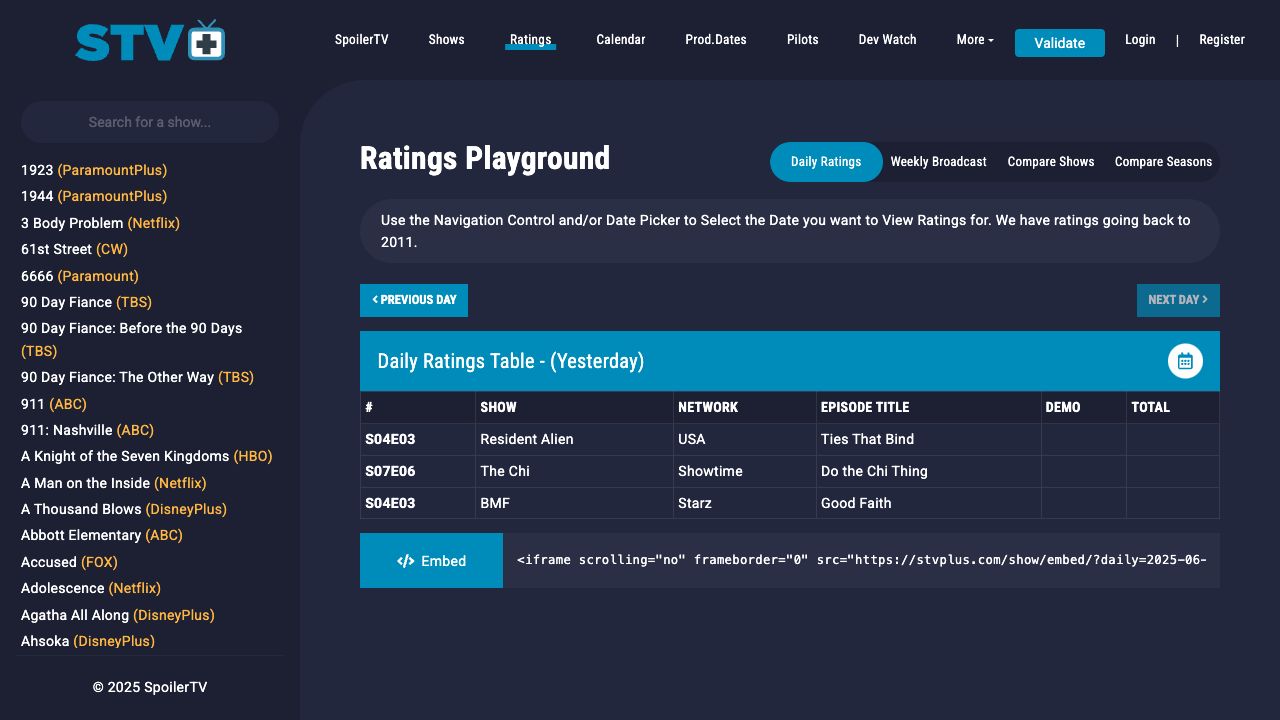Open the Dev Watch menu item
Image resolution: width=1280 pixels, height=720 pixels.
tap(887, 40)
